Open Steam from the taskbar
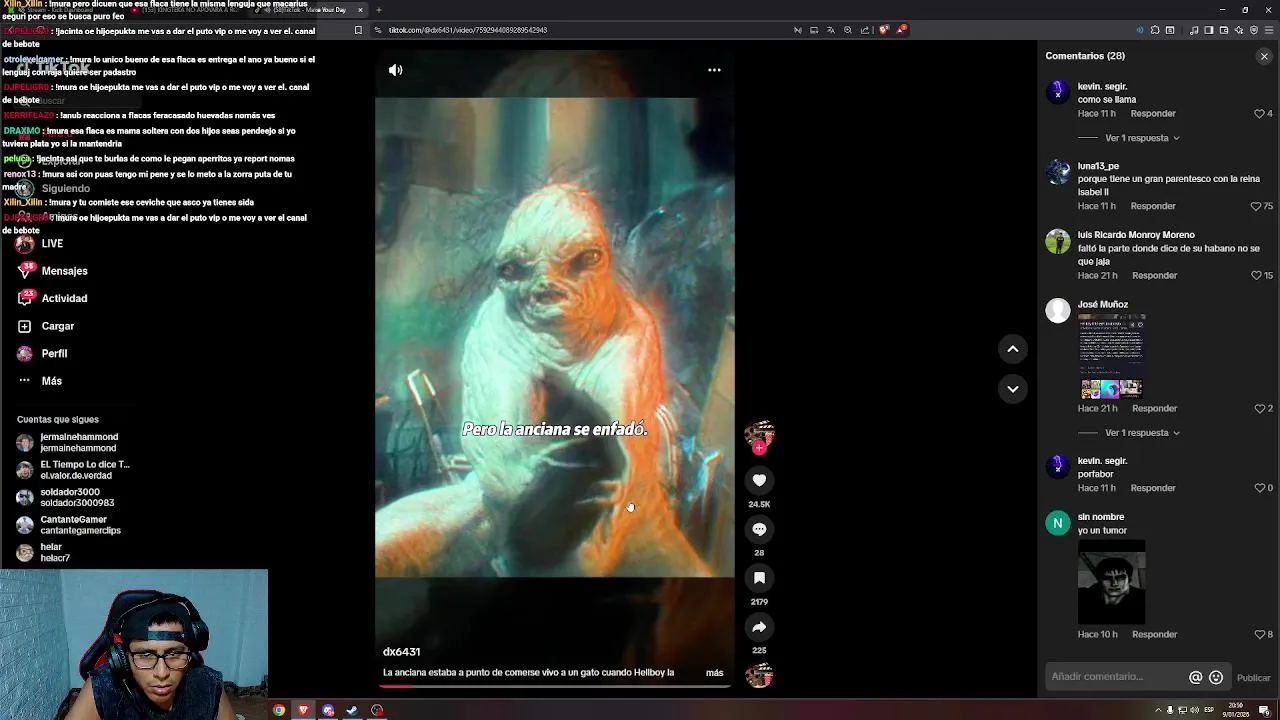This screenshot has height=720, width=1280. tap(352, 710)
